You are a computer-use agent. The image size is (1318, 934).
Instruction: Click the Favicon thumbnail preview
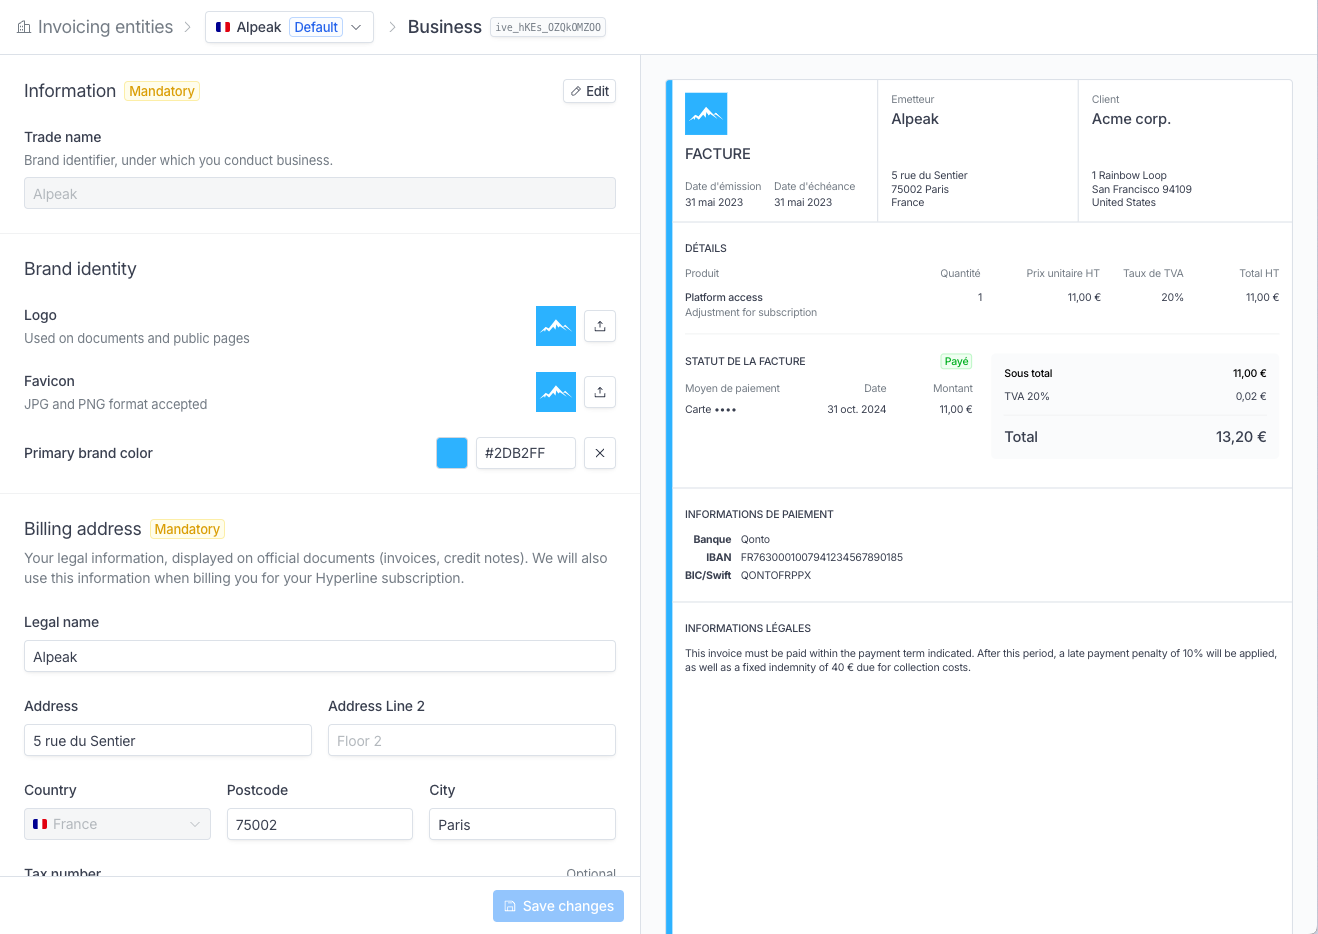[x=556, y=392]
